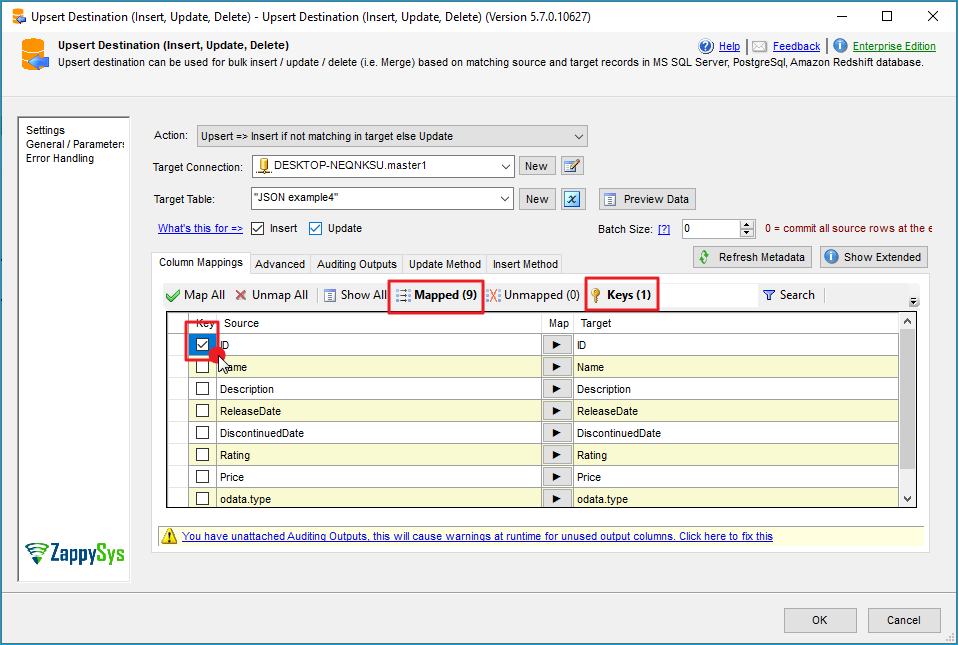This screenshot has width=958, height=645.
Task: Toggle the Update checkbox
Action: 315,228
